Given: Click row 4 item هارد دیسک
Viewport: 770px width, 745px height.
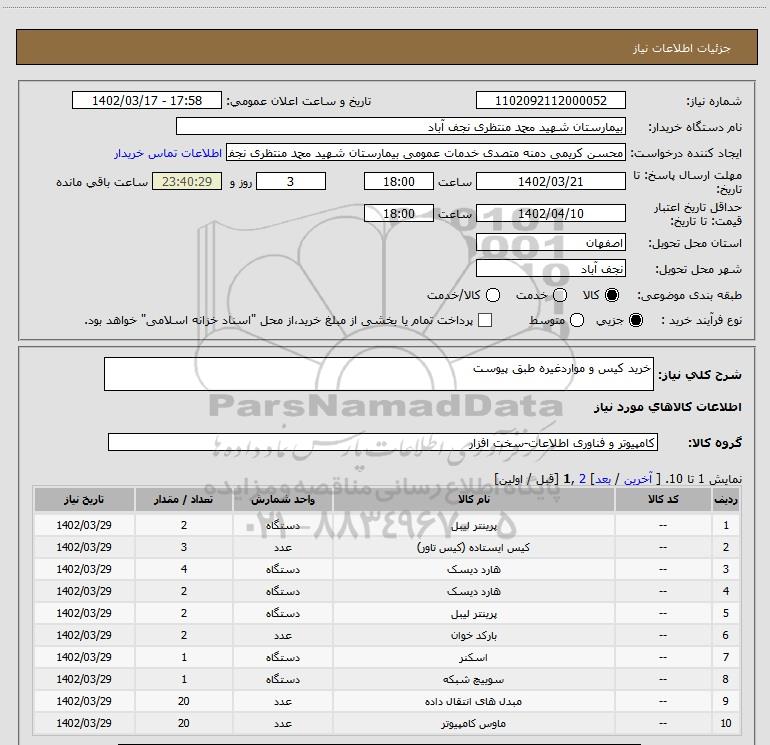Looking at the screenshot, I should [x=474, y=592].
